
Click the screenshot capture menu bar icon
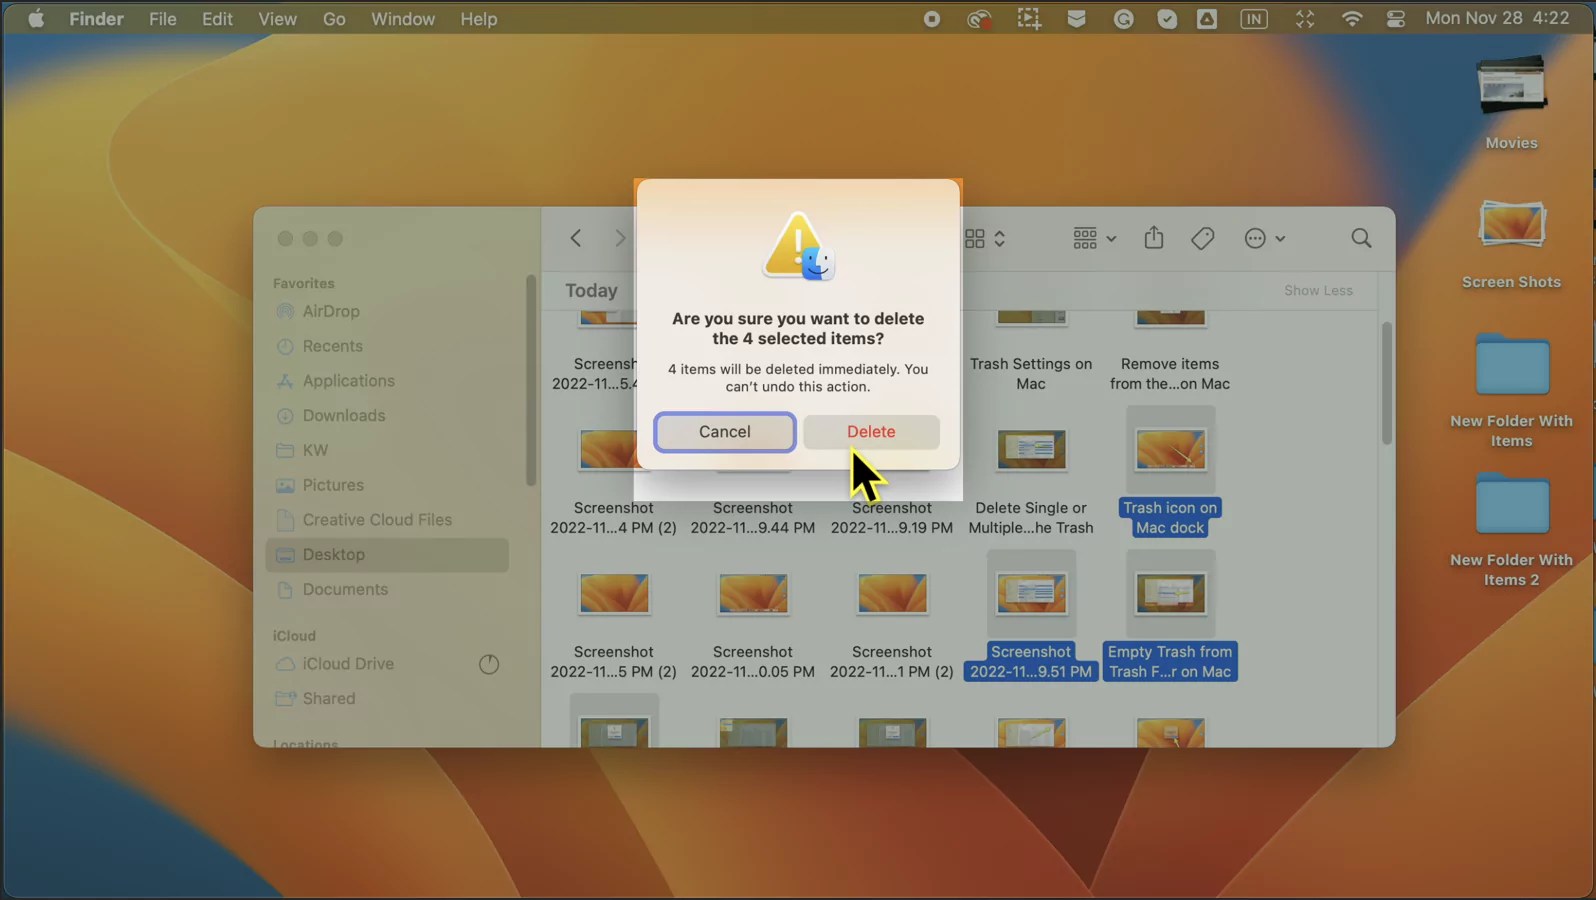[1029, 19]
